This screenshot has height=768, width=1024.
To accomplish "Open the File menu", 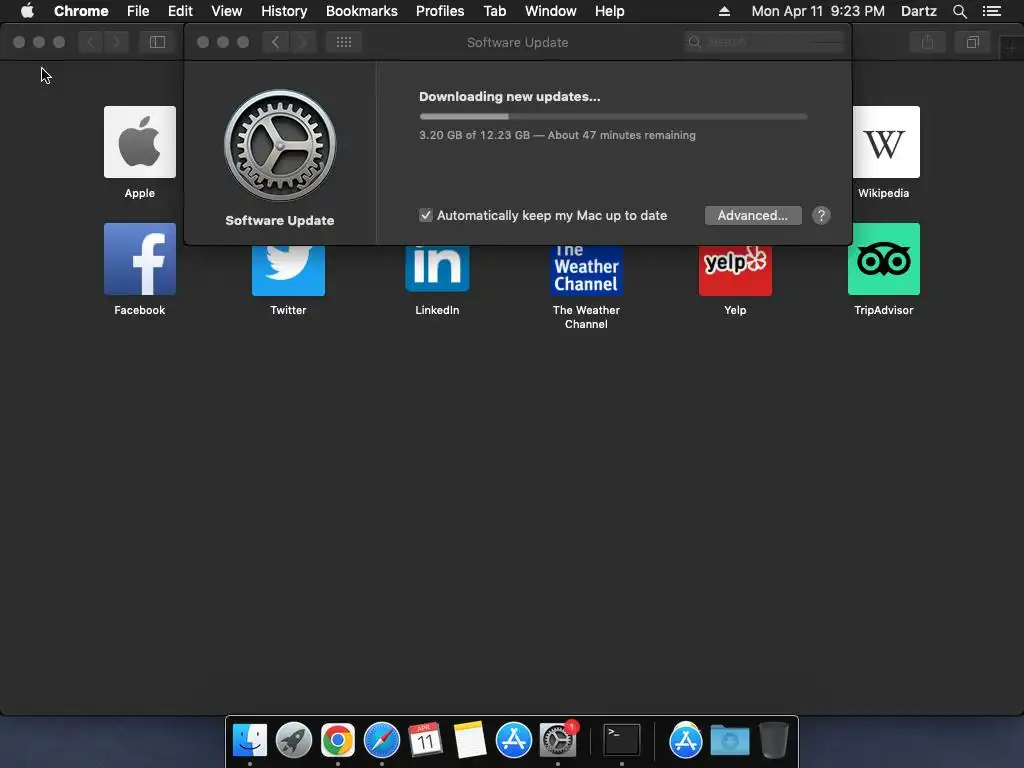I will [x=138, y=11].
